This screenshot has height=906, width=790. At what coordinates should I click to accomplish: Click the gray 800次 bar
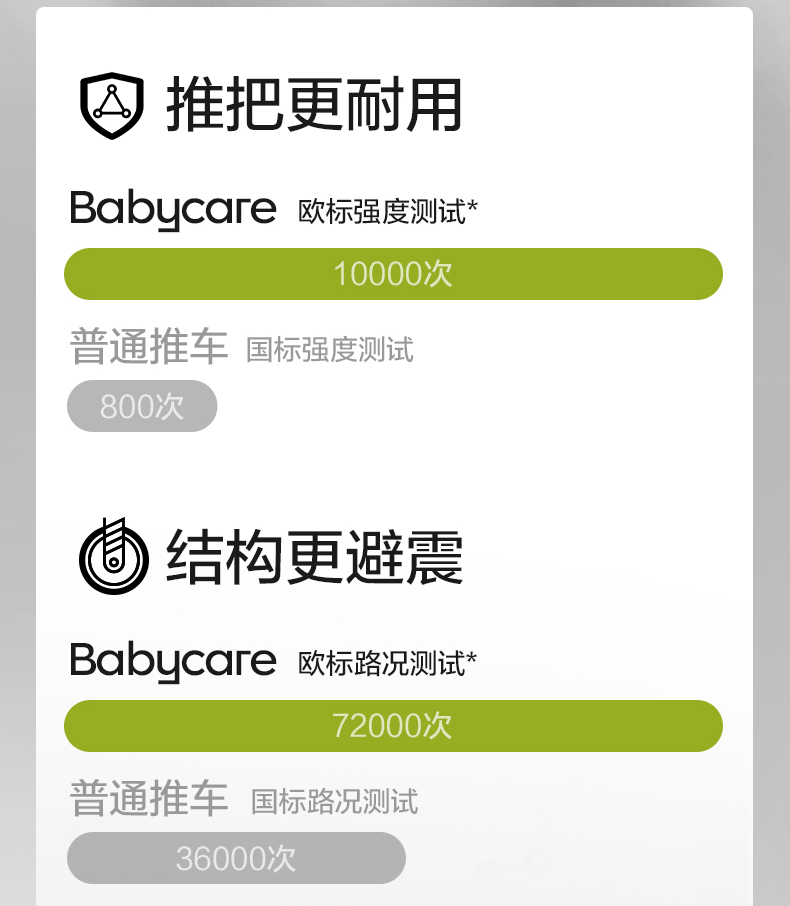[142, 406]
